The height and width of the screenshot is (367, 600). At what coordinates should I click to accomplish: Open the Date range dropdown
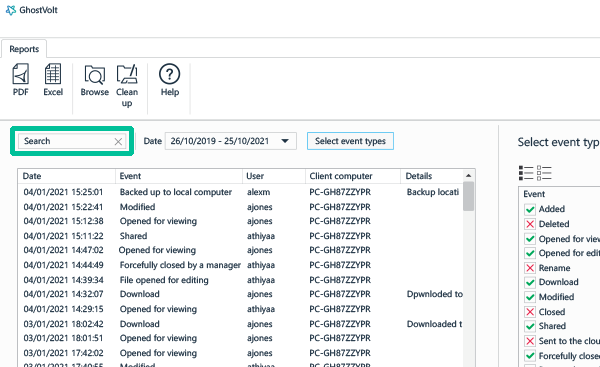[231, 141]
